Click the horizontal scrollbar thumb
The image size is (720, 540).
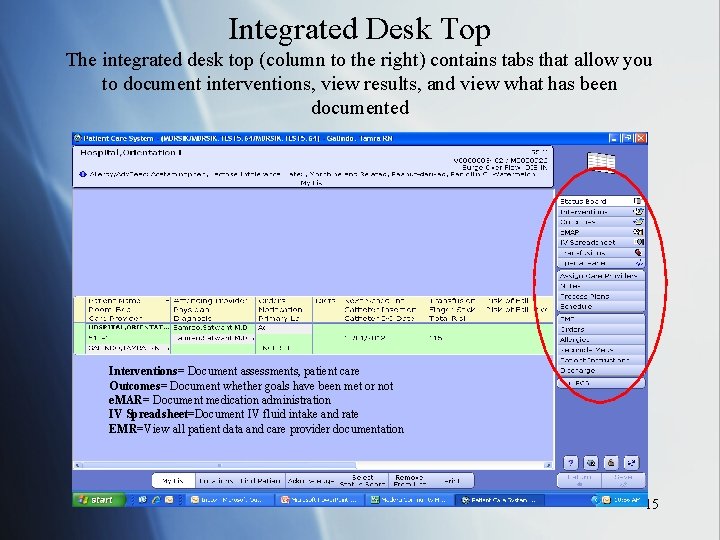coord(219,465)
